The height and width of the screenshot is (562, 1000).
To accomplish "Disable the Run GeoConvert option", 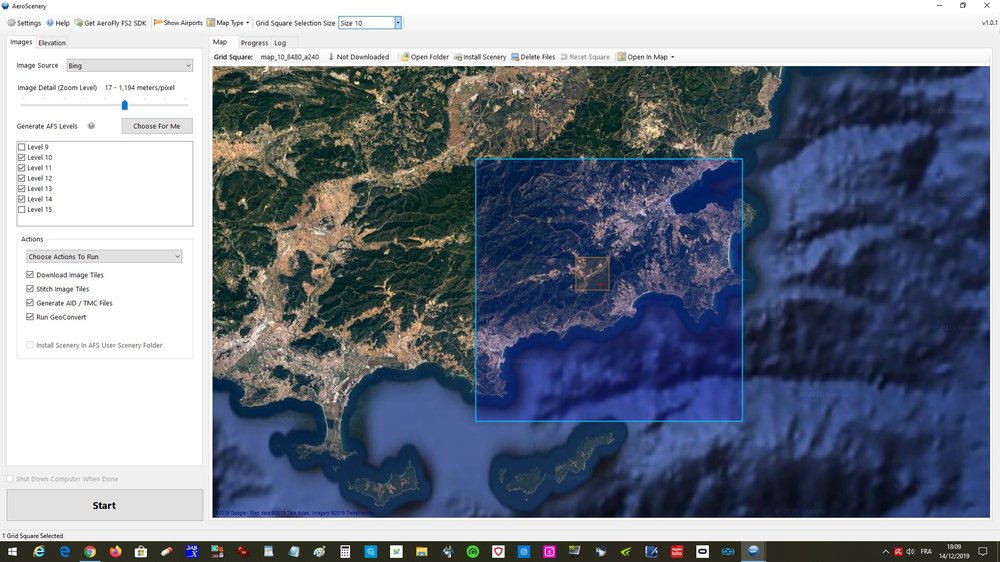I will pos(30,317).
